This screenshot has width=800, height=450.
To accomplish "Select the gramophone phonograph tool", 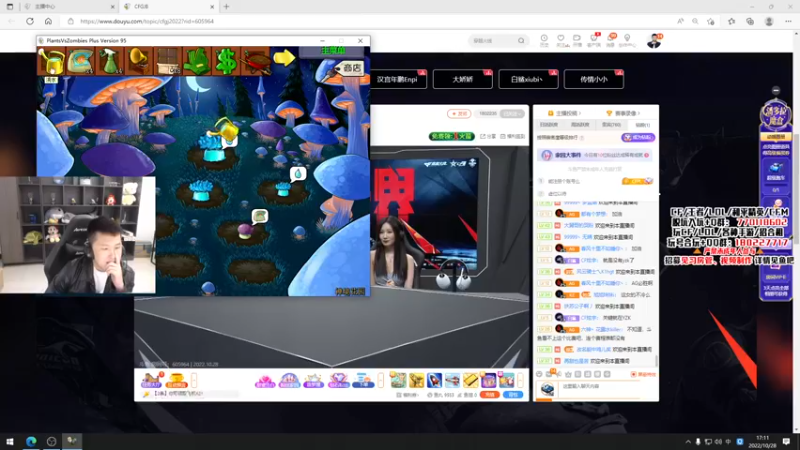I will [138, 61].
